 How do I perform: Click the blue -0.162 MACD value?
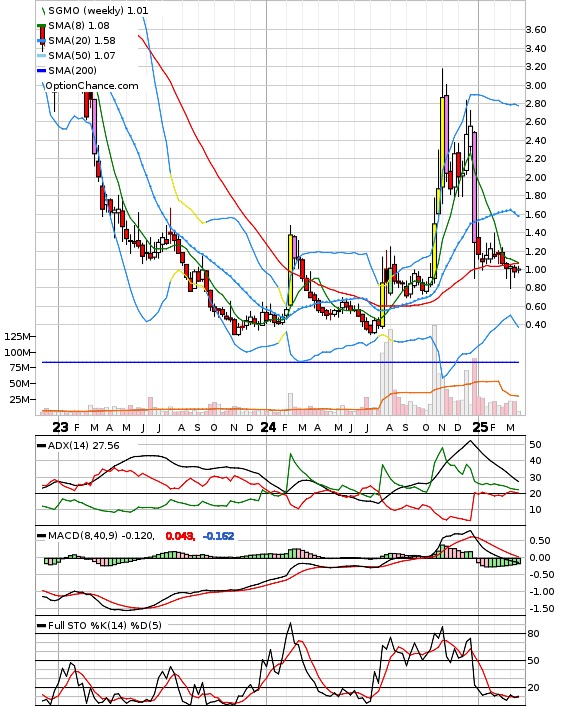[219, 536]
